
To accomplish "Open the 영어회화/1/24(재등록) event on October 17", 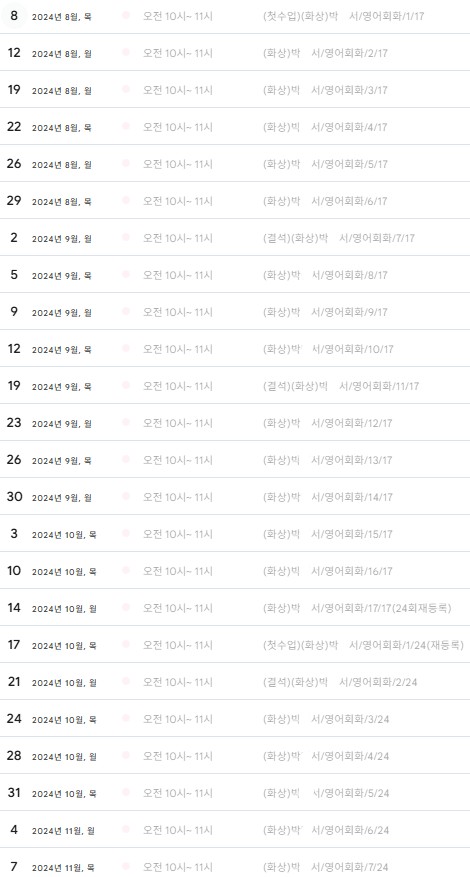I will tap(363, 644).
